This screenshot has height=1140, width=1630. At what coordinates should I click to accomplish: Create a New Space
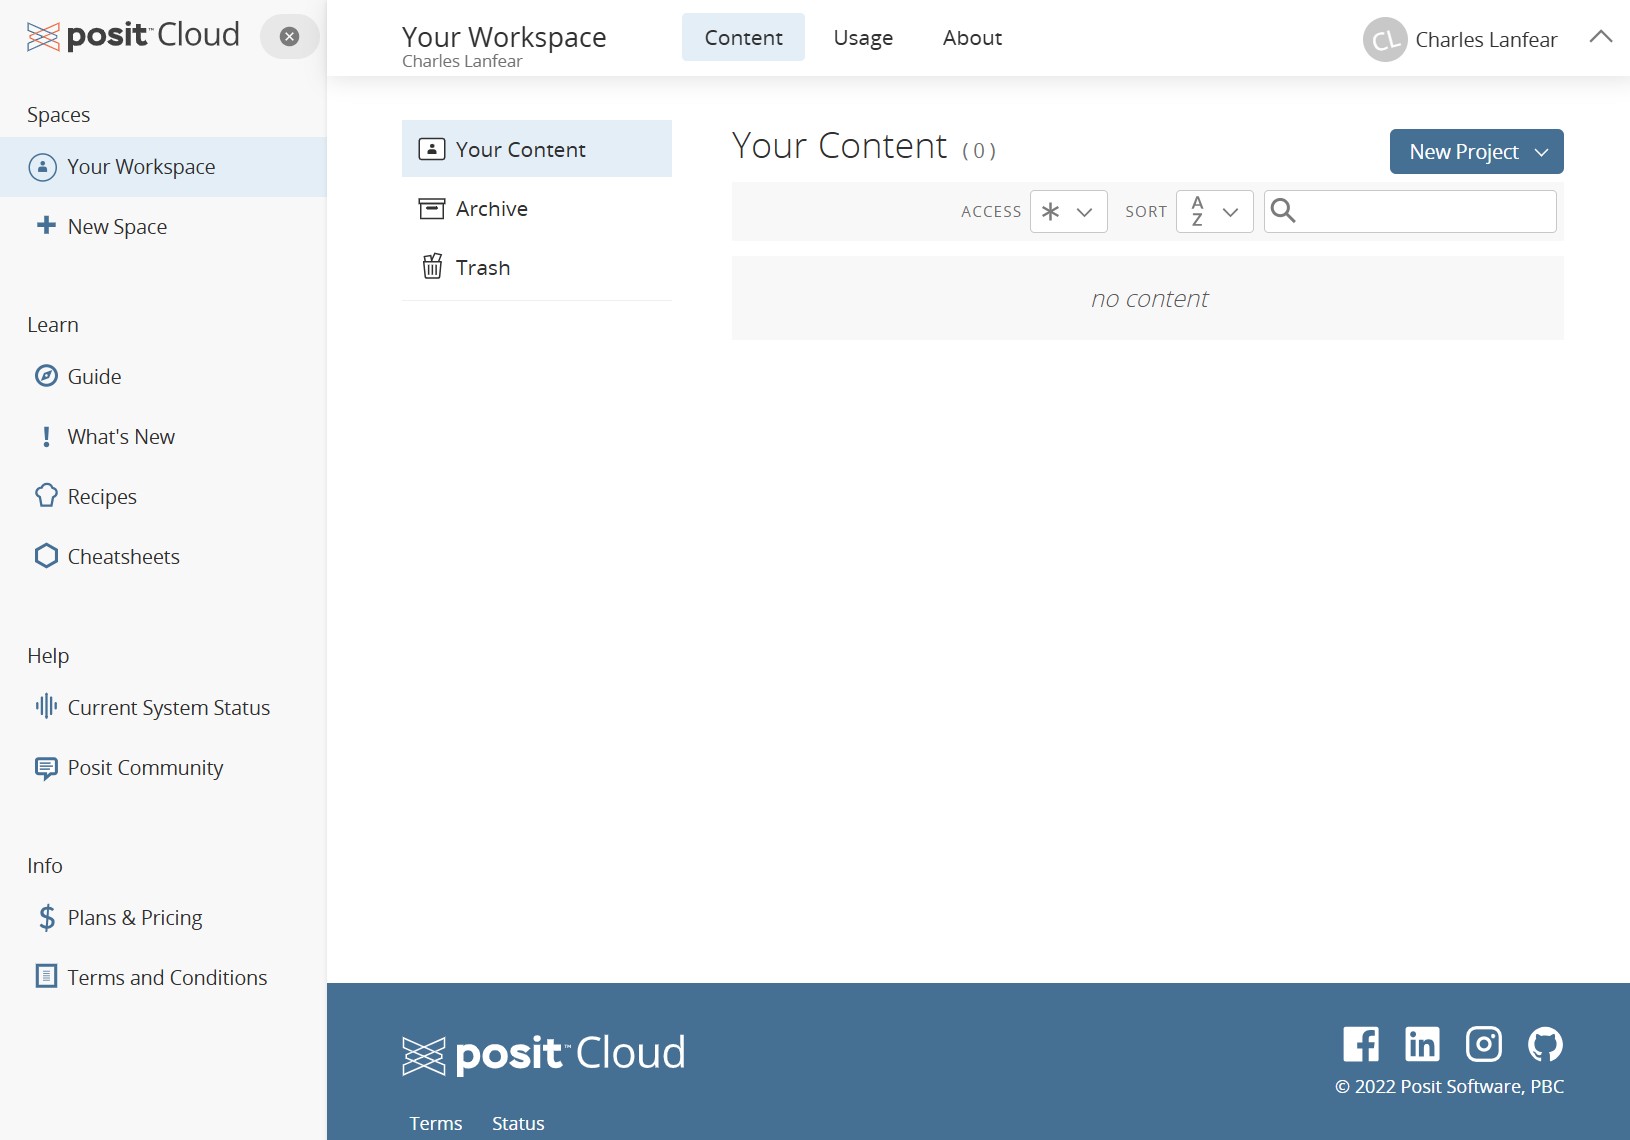tap(117, 227)
